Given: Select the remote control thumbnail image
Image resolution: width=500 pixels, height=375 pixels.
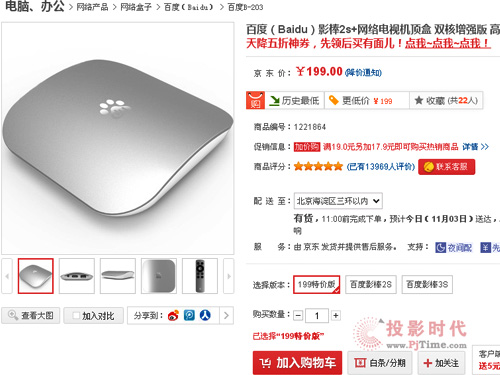Looking at the screenshot, I should tap(200, 276).
